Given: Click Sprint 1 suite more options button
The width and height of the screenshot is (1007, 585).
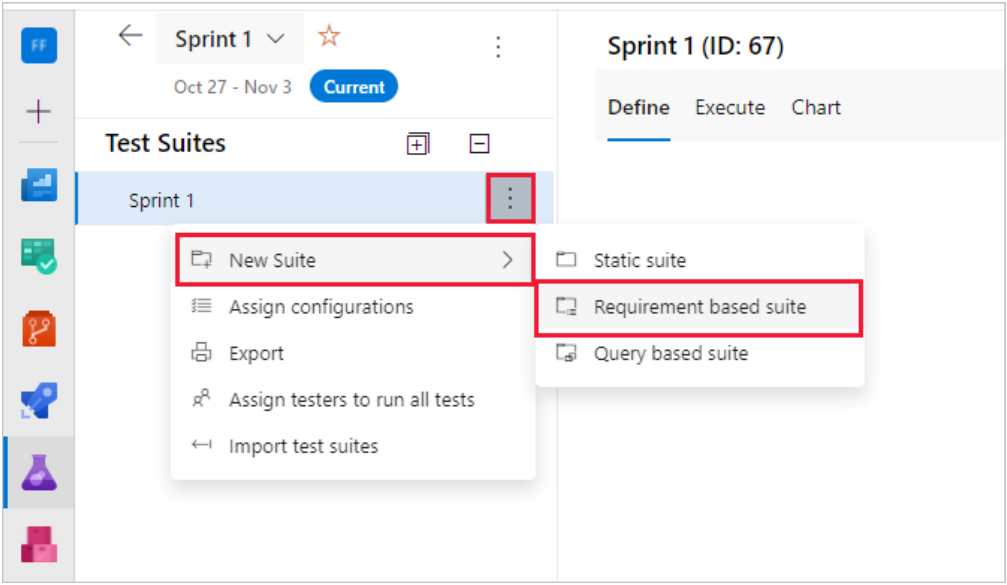Looking at the screenshot, I should (x=510, y=199).
